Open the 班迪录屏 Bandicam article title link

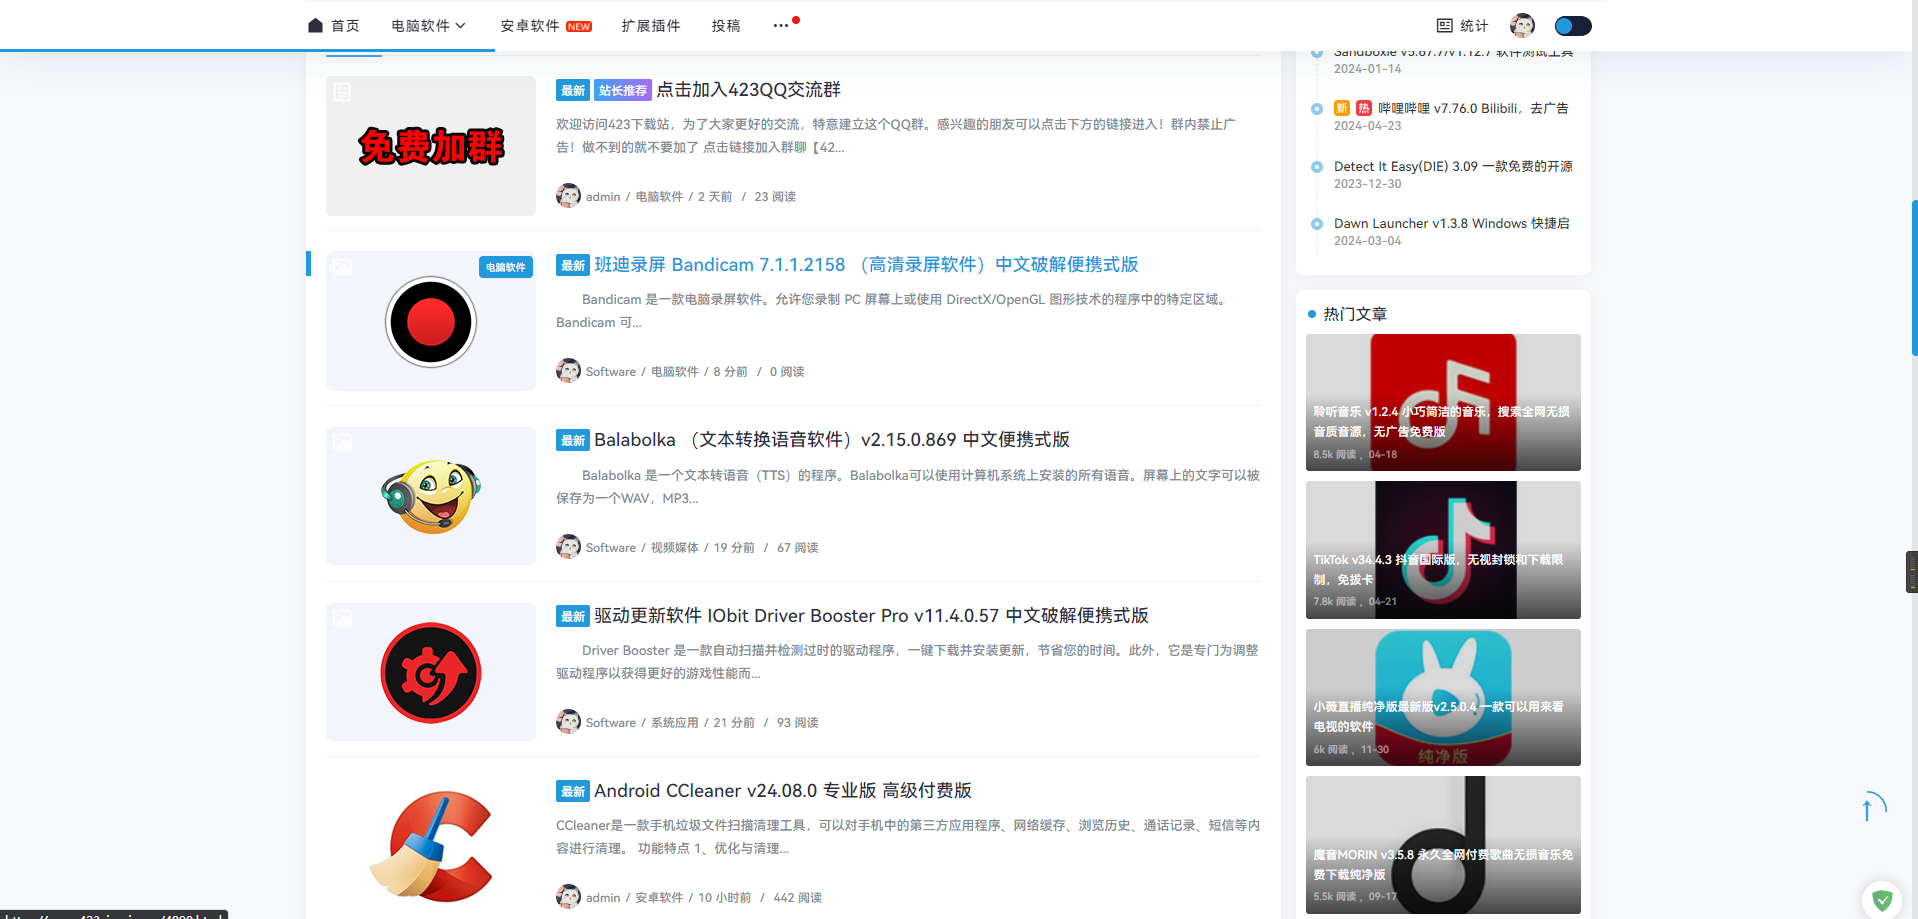tap(866, 265)
